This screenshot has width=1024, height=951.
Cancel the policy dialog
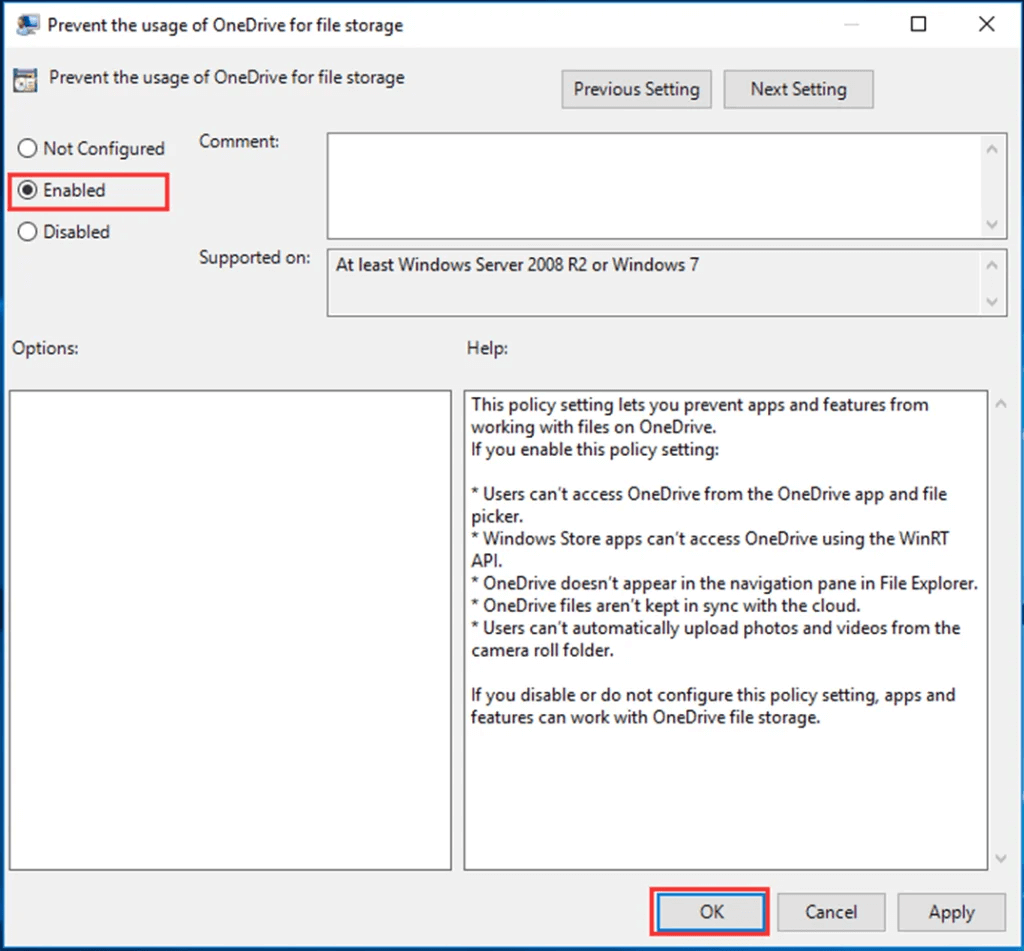[831, 911]
